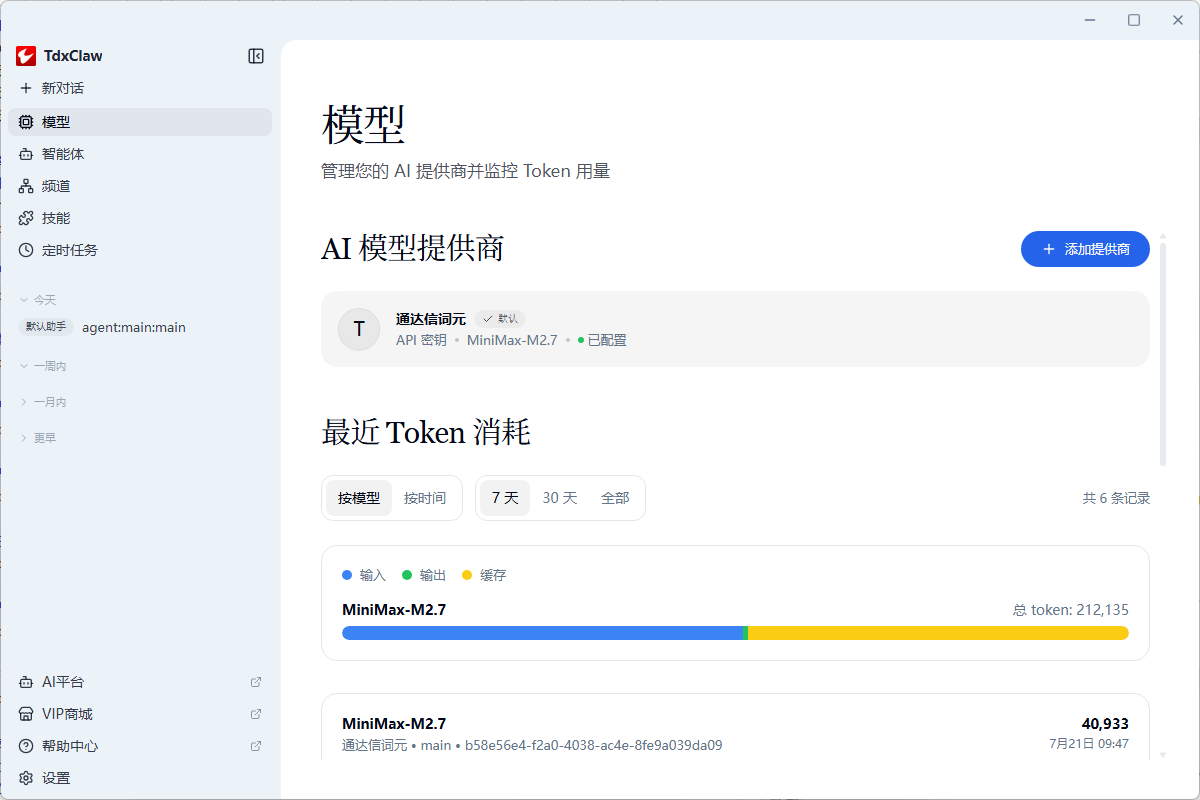Click the checkmark in the 默认 badge
1200x800 pixels.
488,319
